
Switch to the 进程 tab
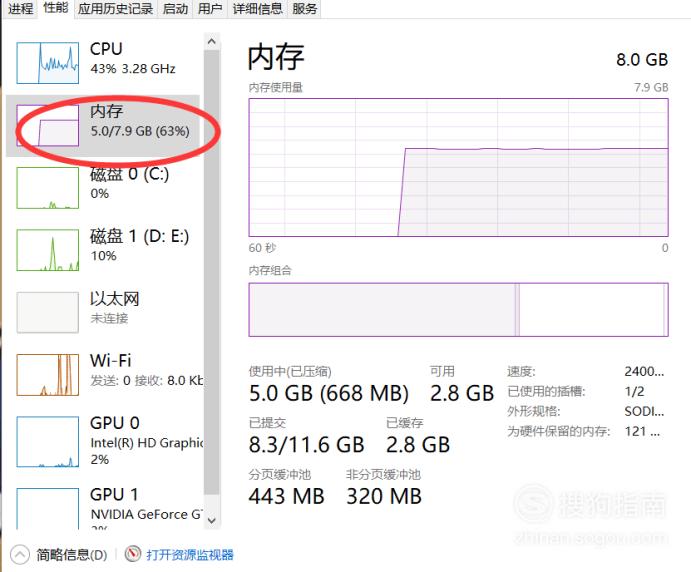(x=21, y=8)
